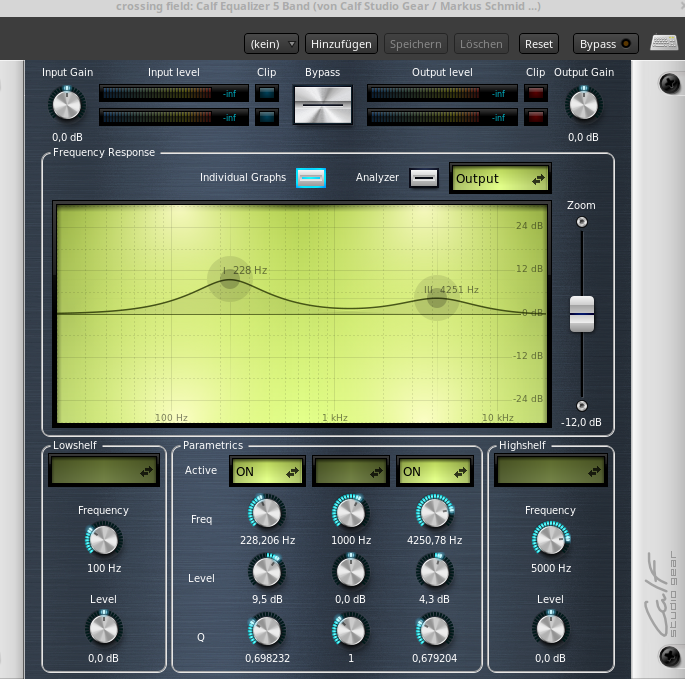
Task: Open the (kein) preset dropdown
Action: (271, 44)
